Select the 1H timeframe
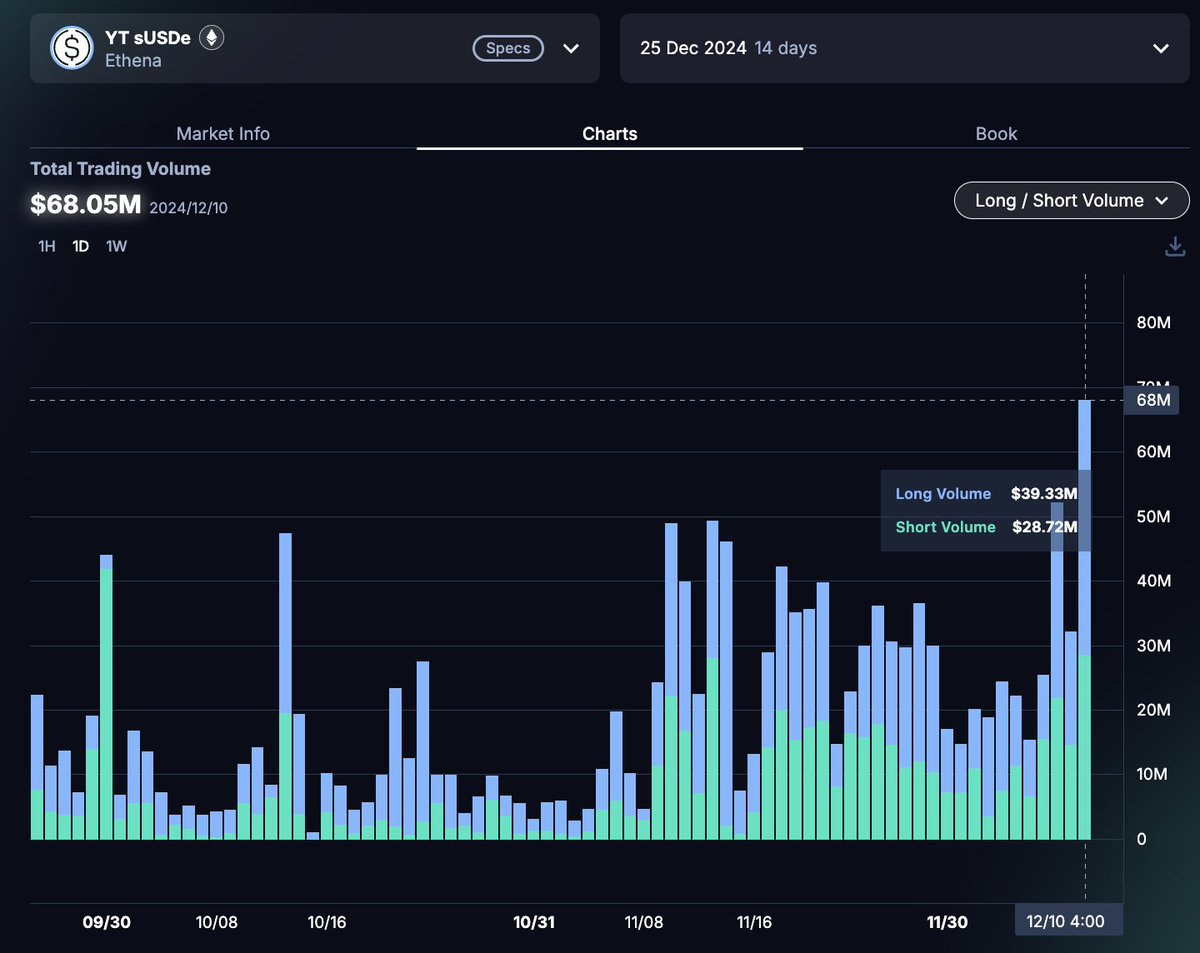Screen dimensions: 1200x953 47,246
